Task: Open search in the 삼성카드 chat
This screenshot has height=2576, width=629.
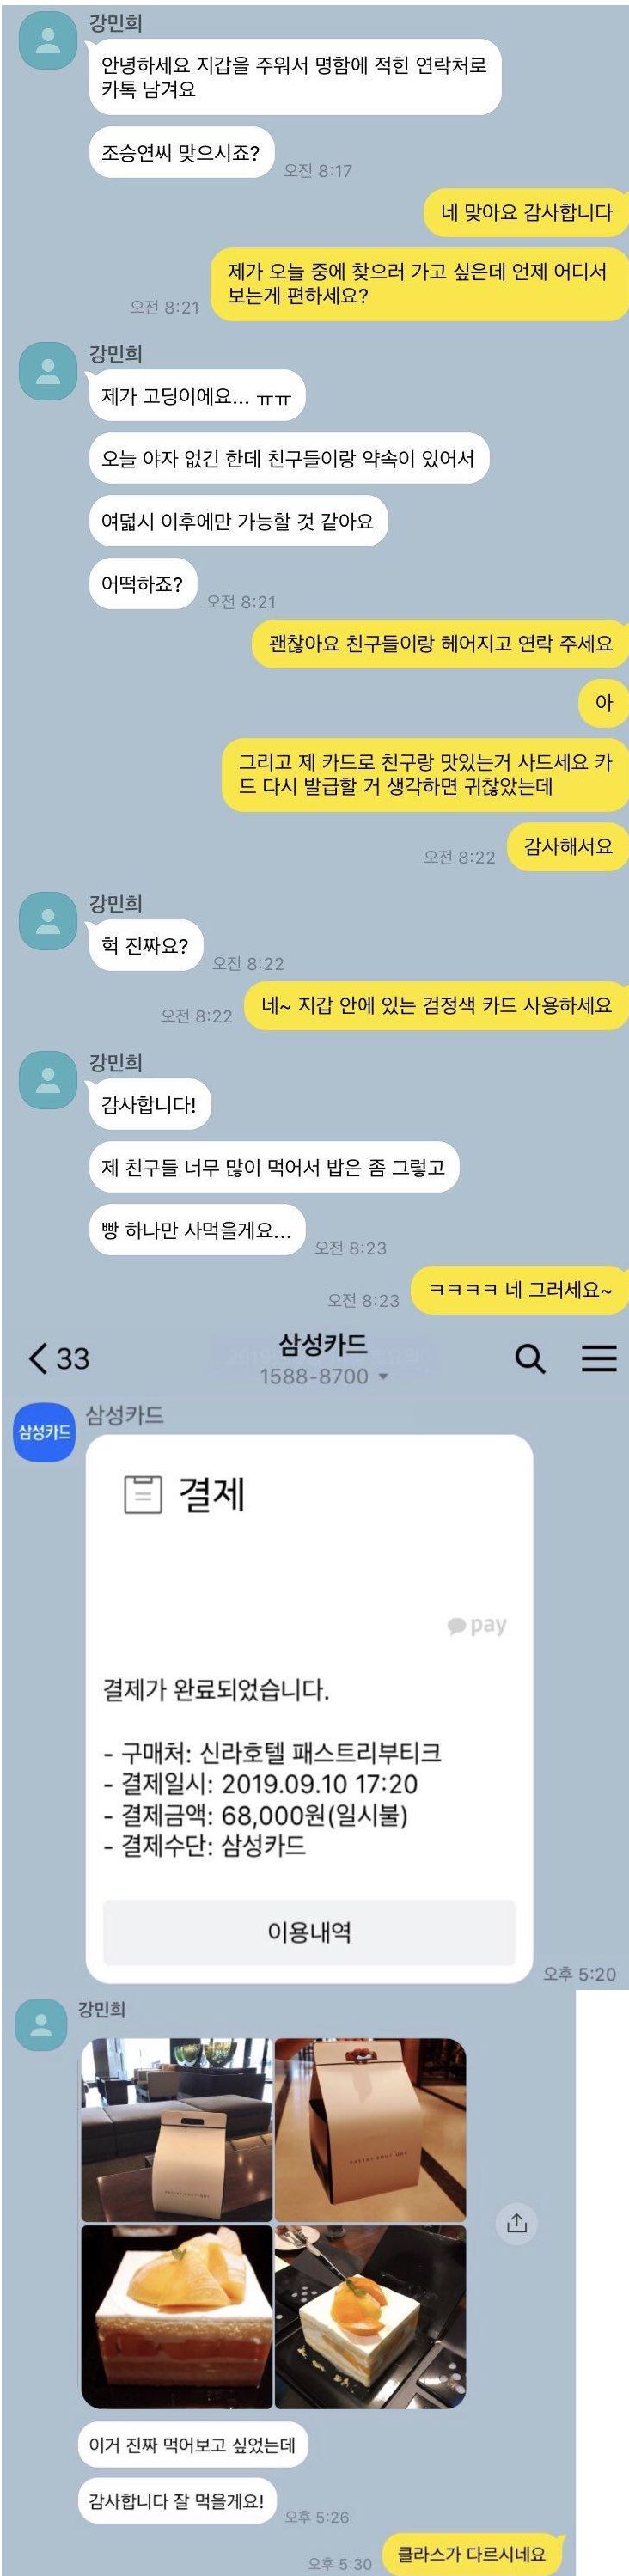Action: point(530,1358)
